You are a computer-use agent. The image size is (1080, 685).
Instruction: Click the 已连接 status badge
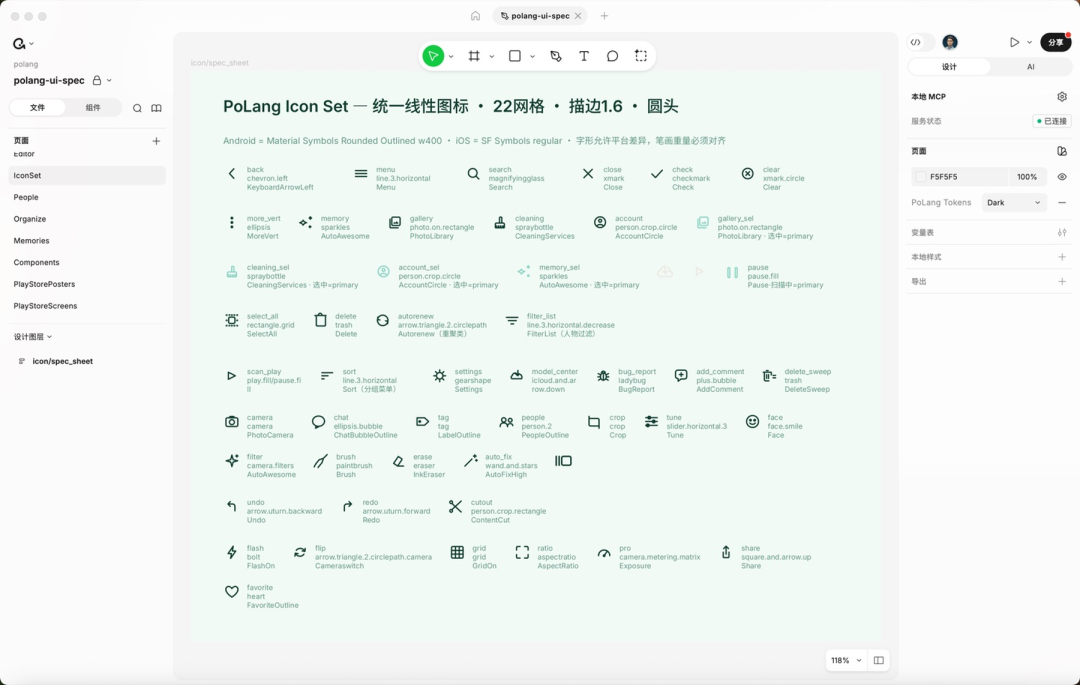(x=1052, y=121)
